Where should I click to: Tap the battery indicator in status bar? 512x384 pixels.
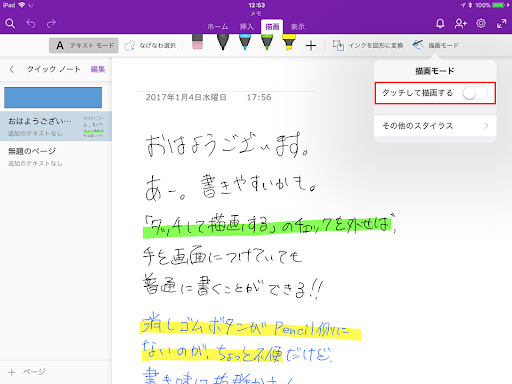(x=499, y=5)
